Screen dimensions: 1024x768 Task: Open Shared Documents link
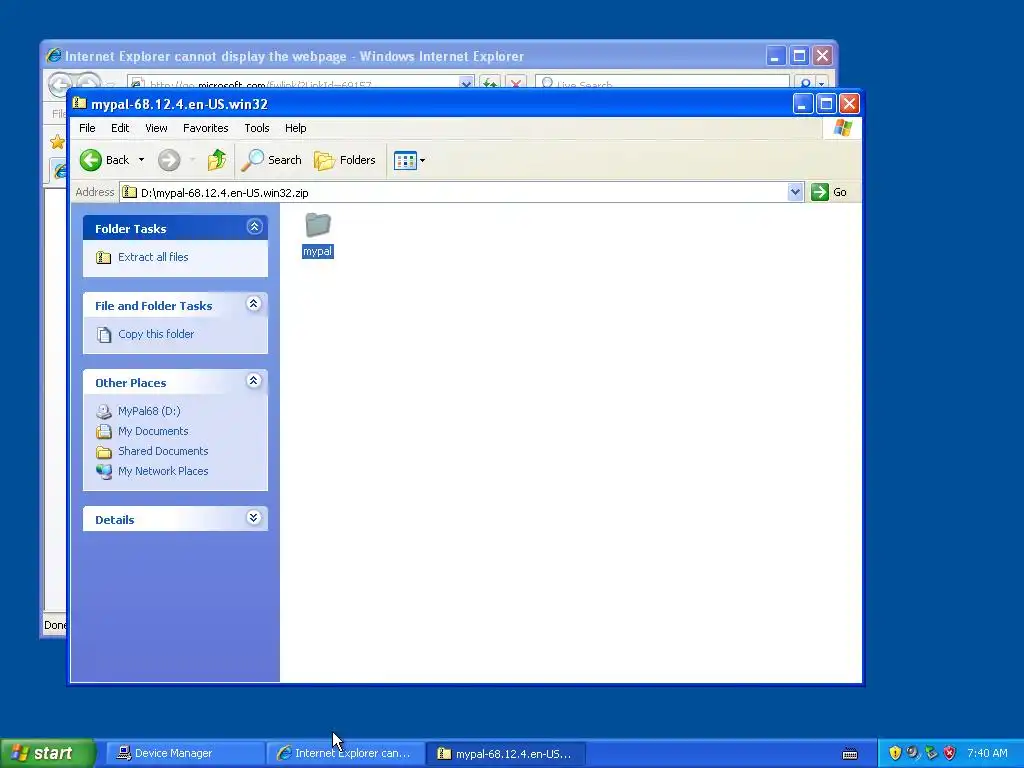tap(163, 451)
